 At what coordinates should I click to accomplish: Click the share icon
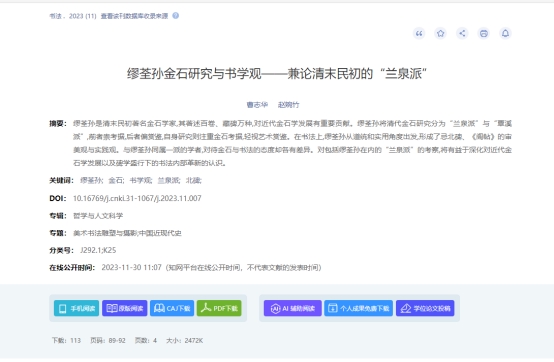[462, 33]
